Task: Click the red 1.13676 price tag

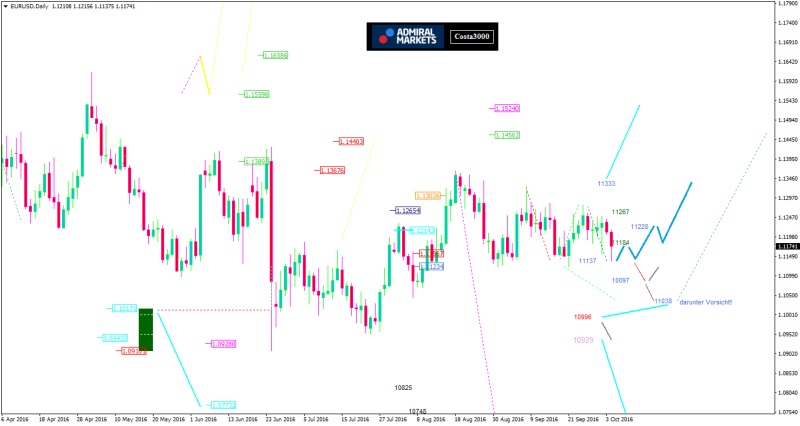Action: [x=332, y=171]
